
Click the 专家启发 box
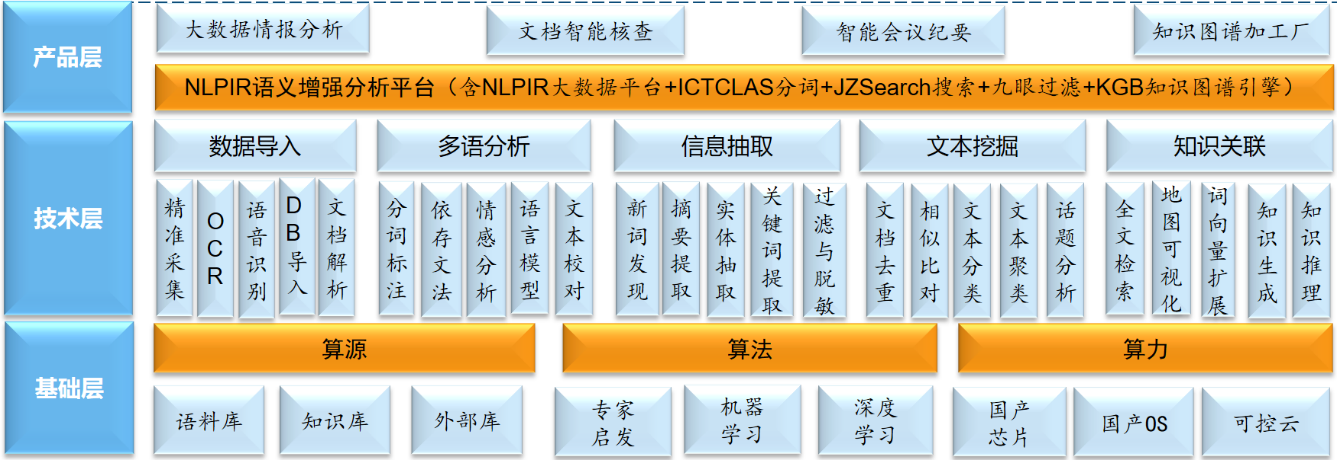(613, 421)
